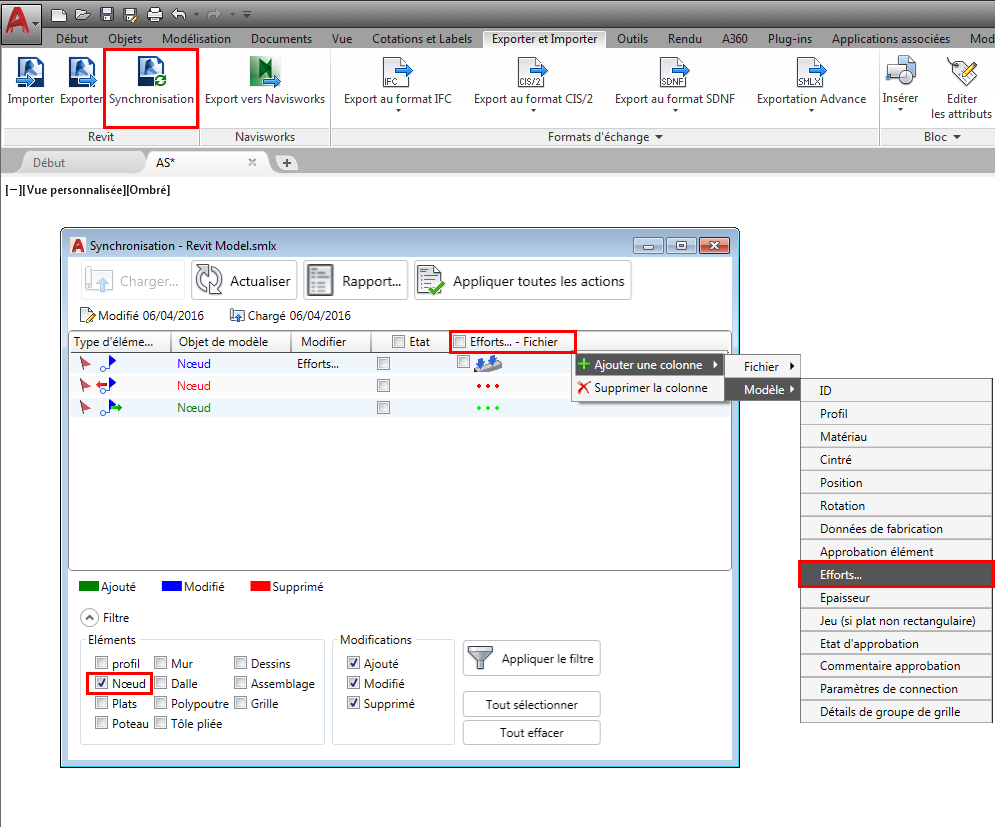Click the Tout sélectionner button
The width and height of the screenshot is (995, 827).
click(532, 704)
